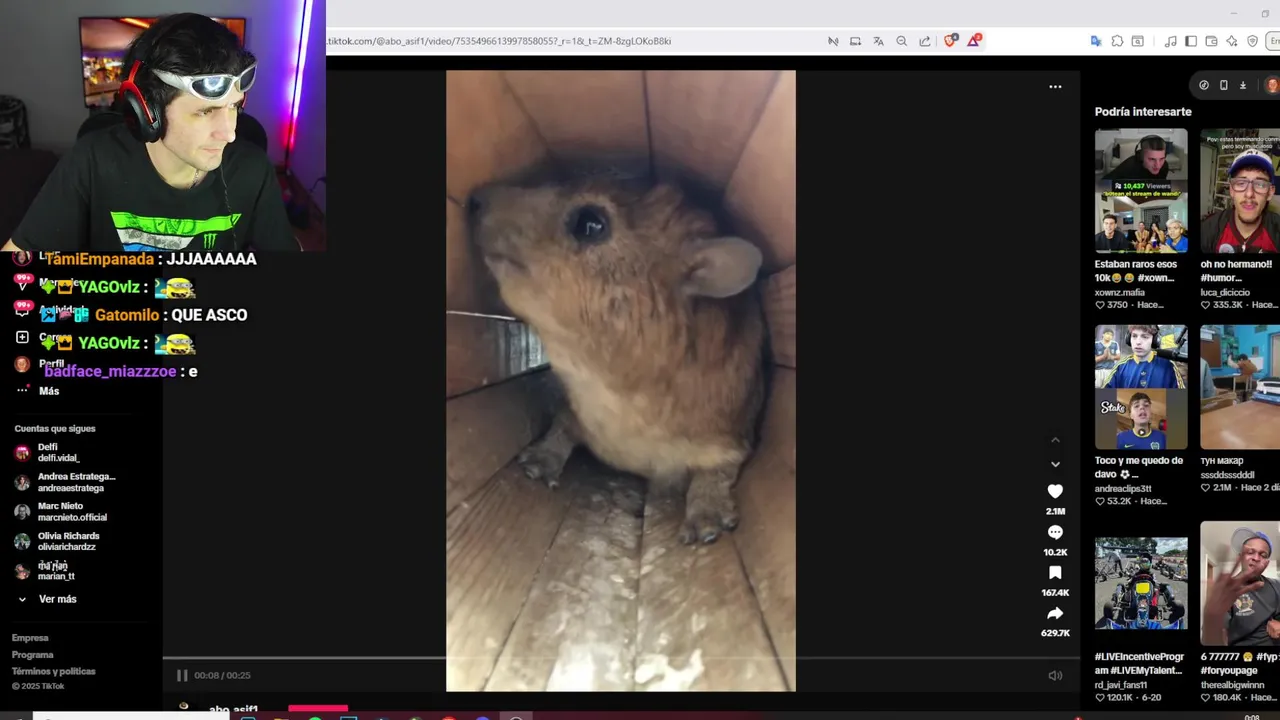Click the '© 2025 TikTok' footer text
This screenshot has width=1280, height=720.
click(38, 686)
